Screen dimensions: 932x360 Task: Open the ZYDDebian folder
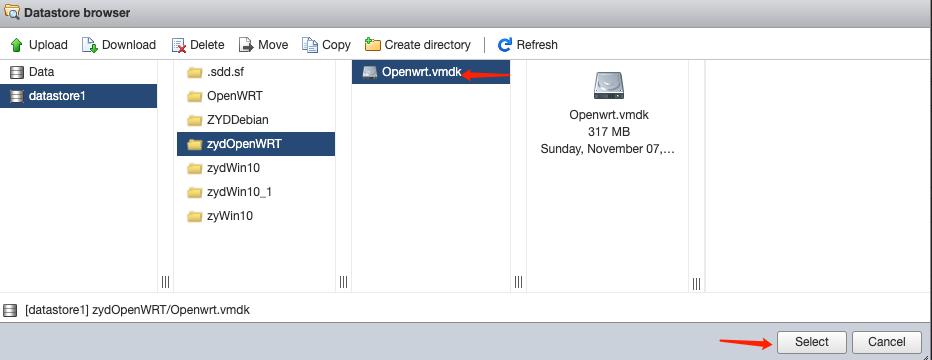pos(256,120)
